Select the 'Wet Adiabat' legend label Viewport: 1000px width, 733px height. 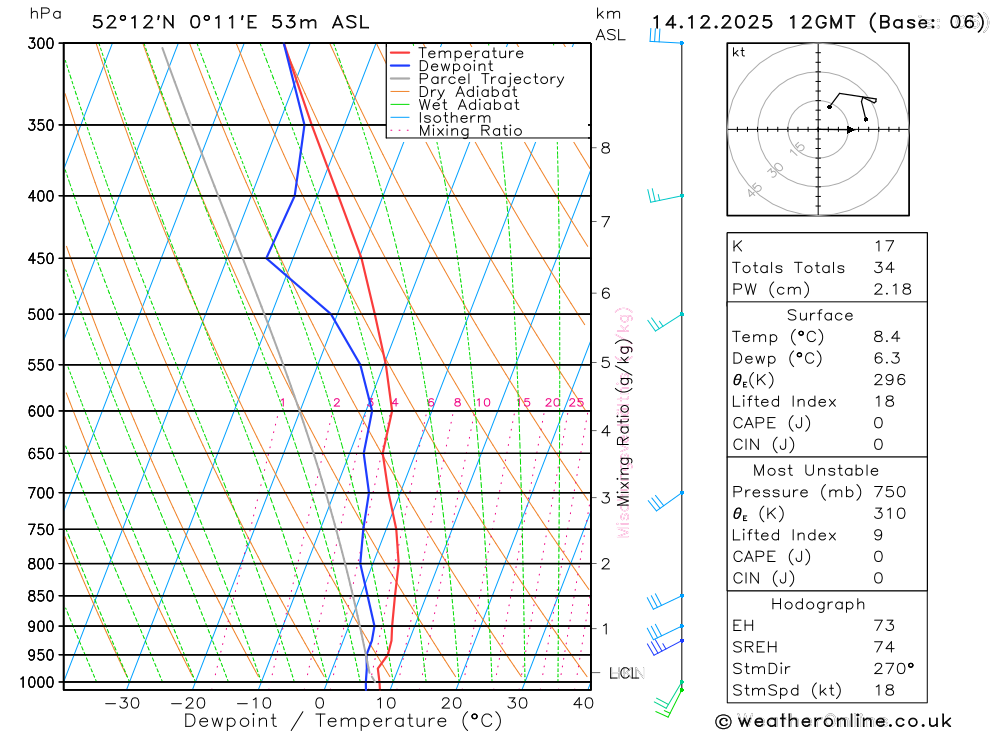[469, 105]
